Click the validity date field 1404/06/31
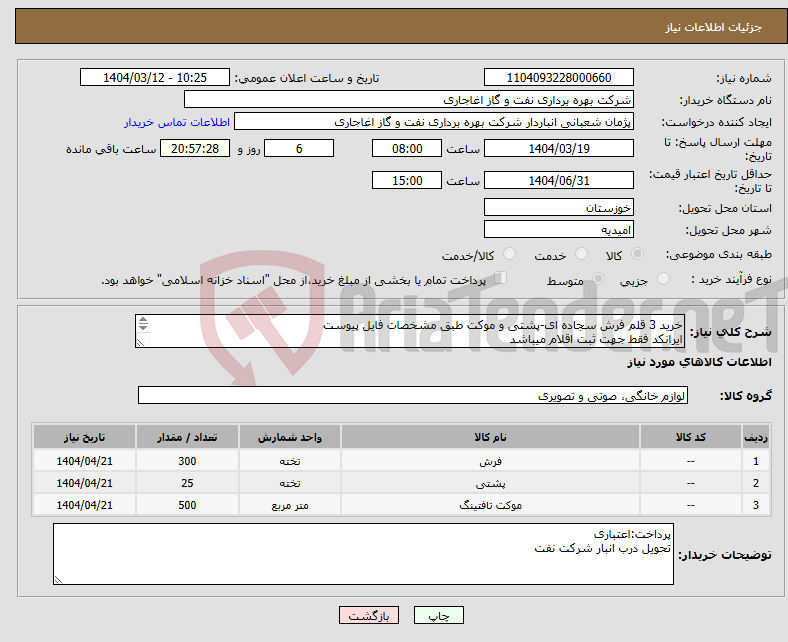Screen dimensions: 788x642 tap(558, 180)
